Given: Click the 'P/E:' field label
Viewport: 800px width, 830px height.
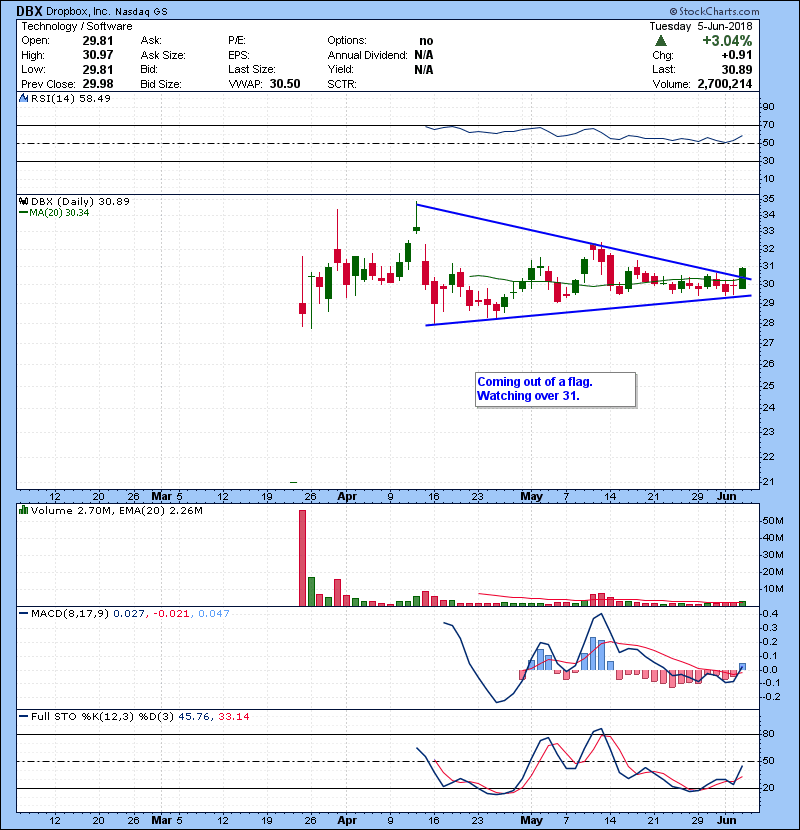Looking at the screenshot, I should pos(237,41).
